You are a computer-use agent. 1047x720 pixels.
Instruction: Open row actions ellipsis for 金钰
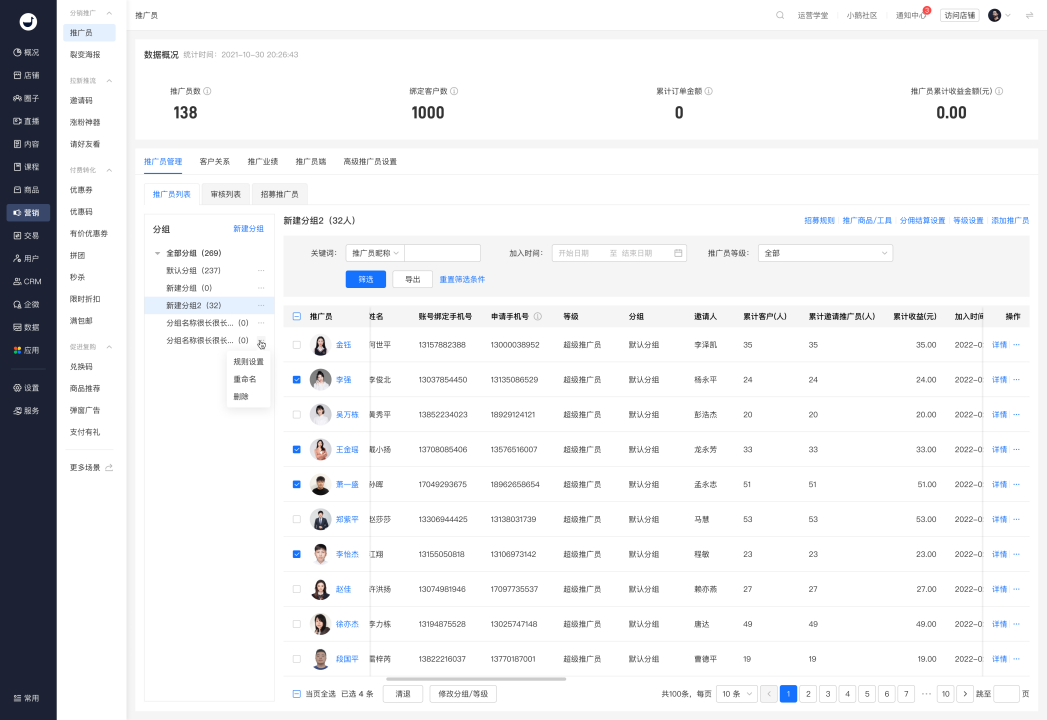click(1016, 345)
